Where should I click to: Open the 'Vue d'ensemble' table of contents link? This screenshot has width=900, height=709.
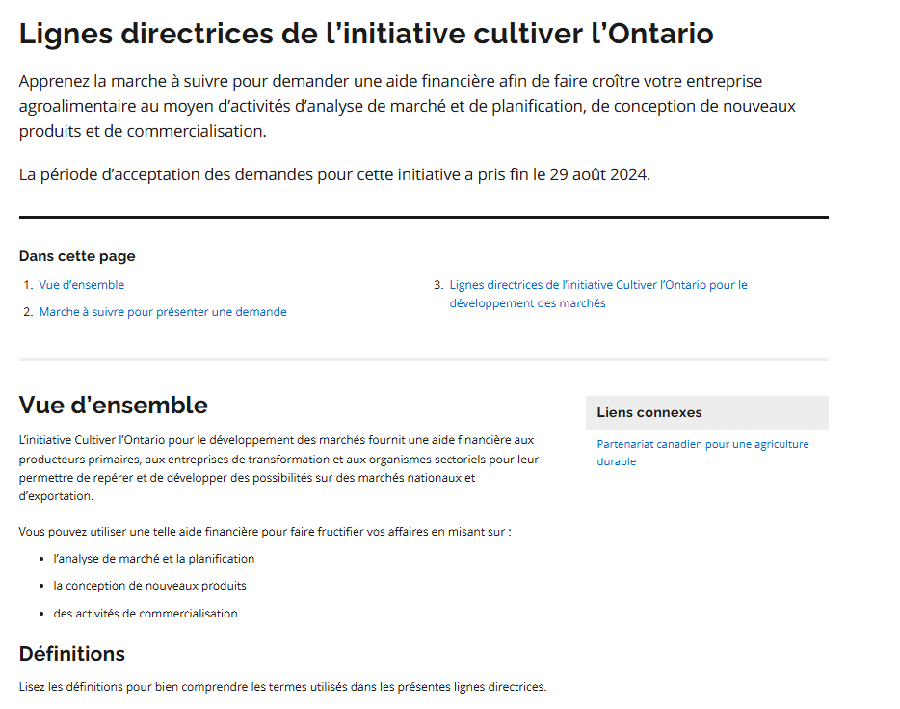point(81,285)
